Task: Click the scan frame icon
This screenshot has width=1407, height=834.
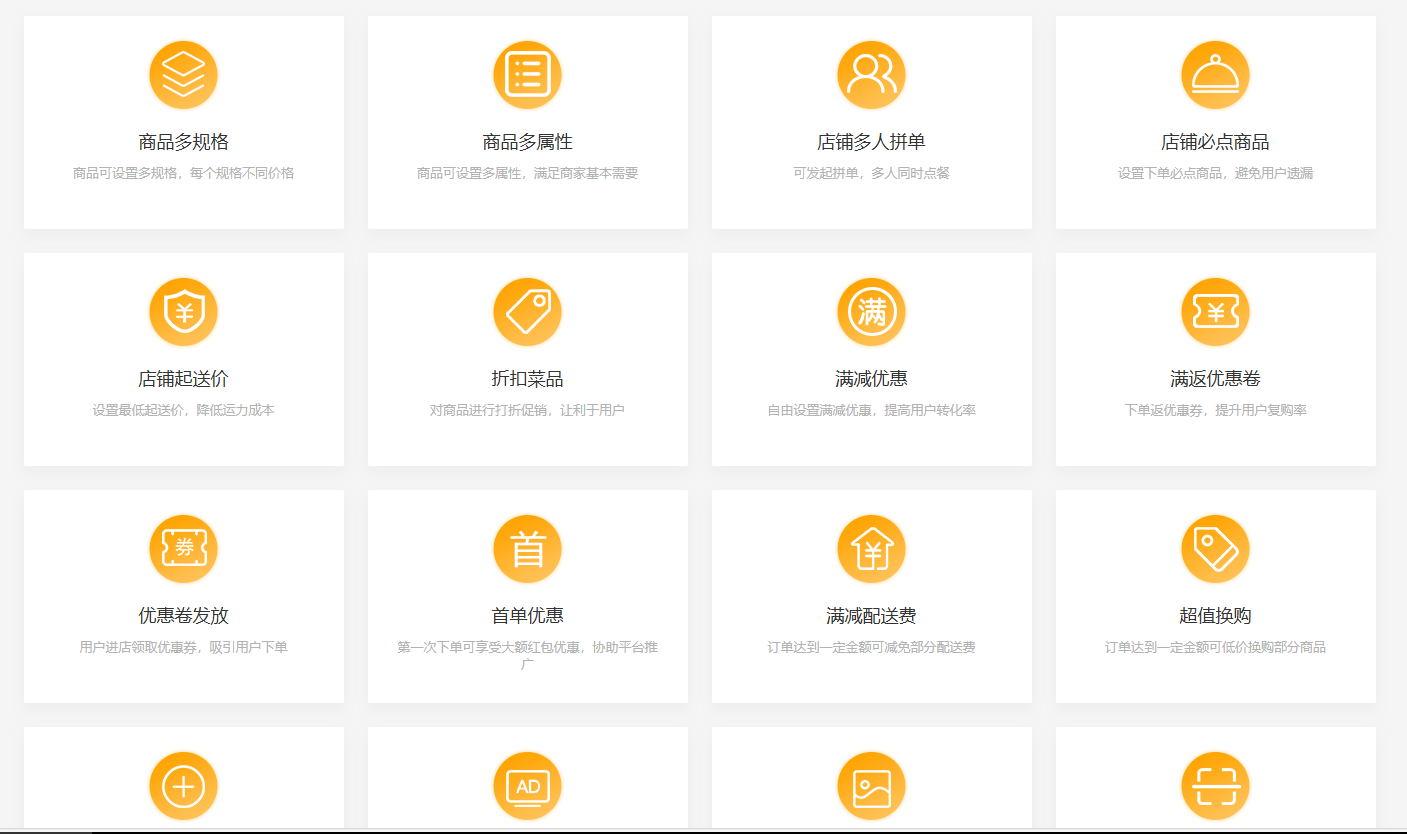Action: coord(1215,786)
